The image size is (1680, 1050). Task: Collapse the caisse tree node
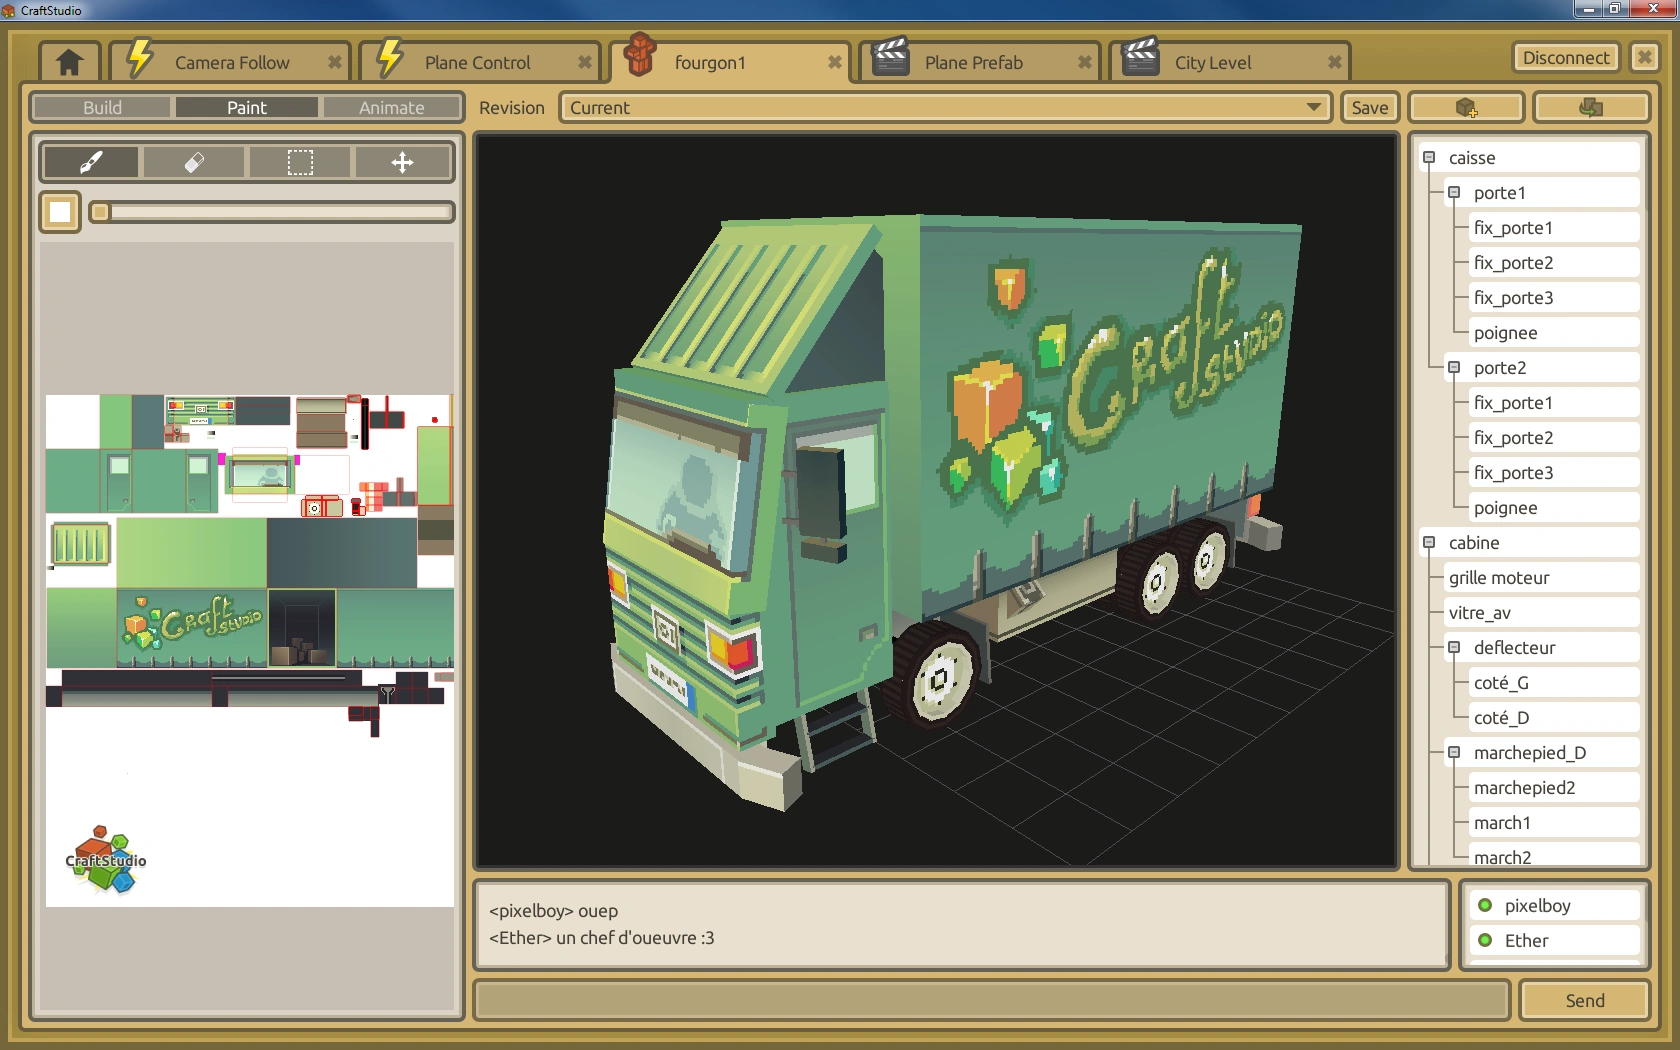tap(1429, 157)
